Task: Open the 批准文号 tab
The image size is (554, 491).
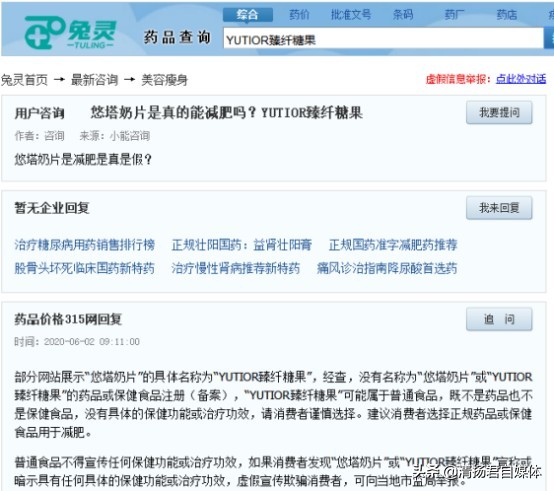Action: click(x=351, y=15)
